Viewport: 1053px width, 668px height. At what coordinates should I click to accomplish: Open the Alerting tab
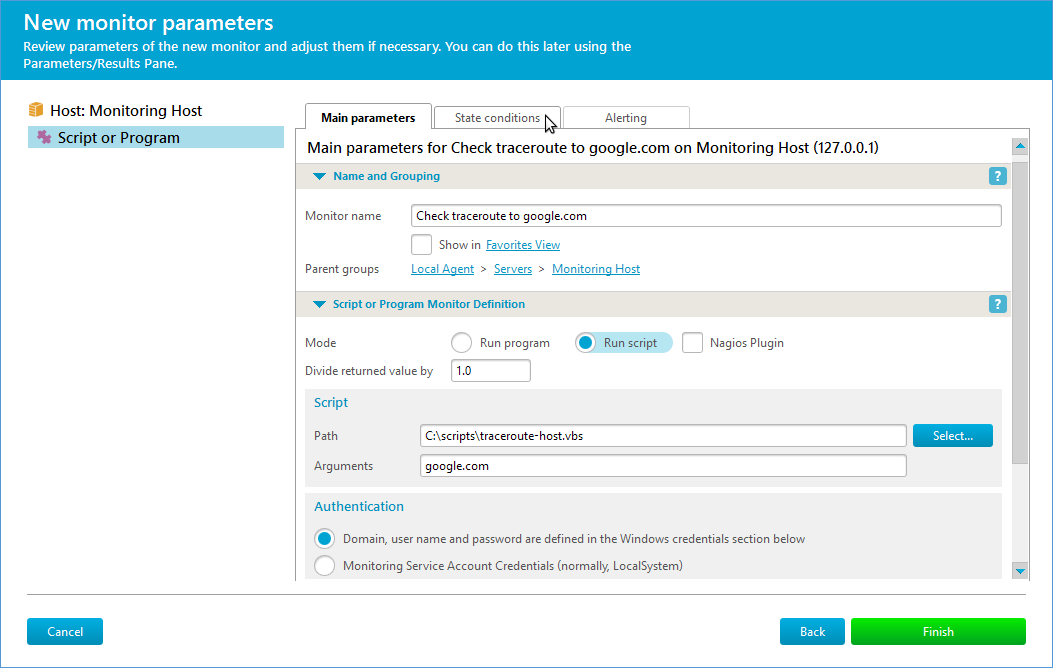click(626, 117)
